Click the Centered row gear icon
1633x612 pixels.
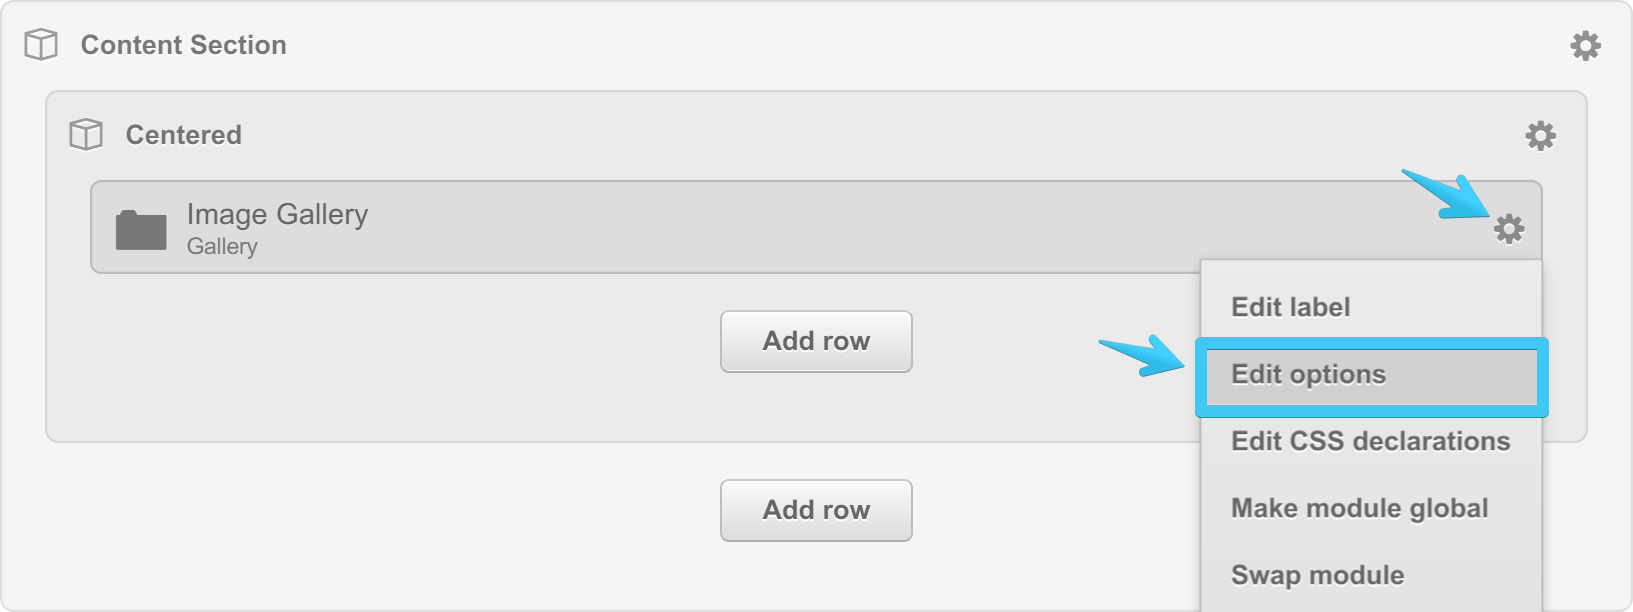[x=1540, y=136]
